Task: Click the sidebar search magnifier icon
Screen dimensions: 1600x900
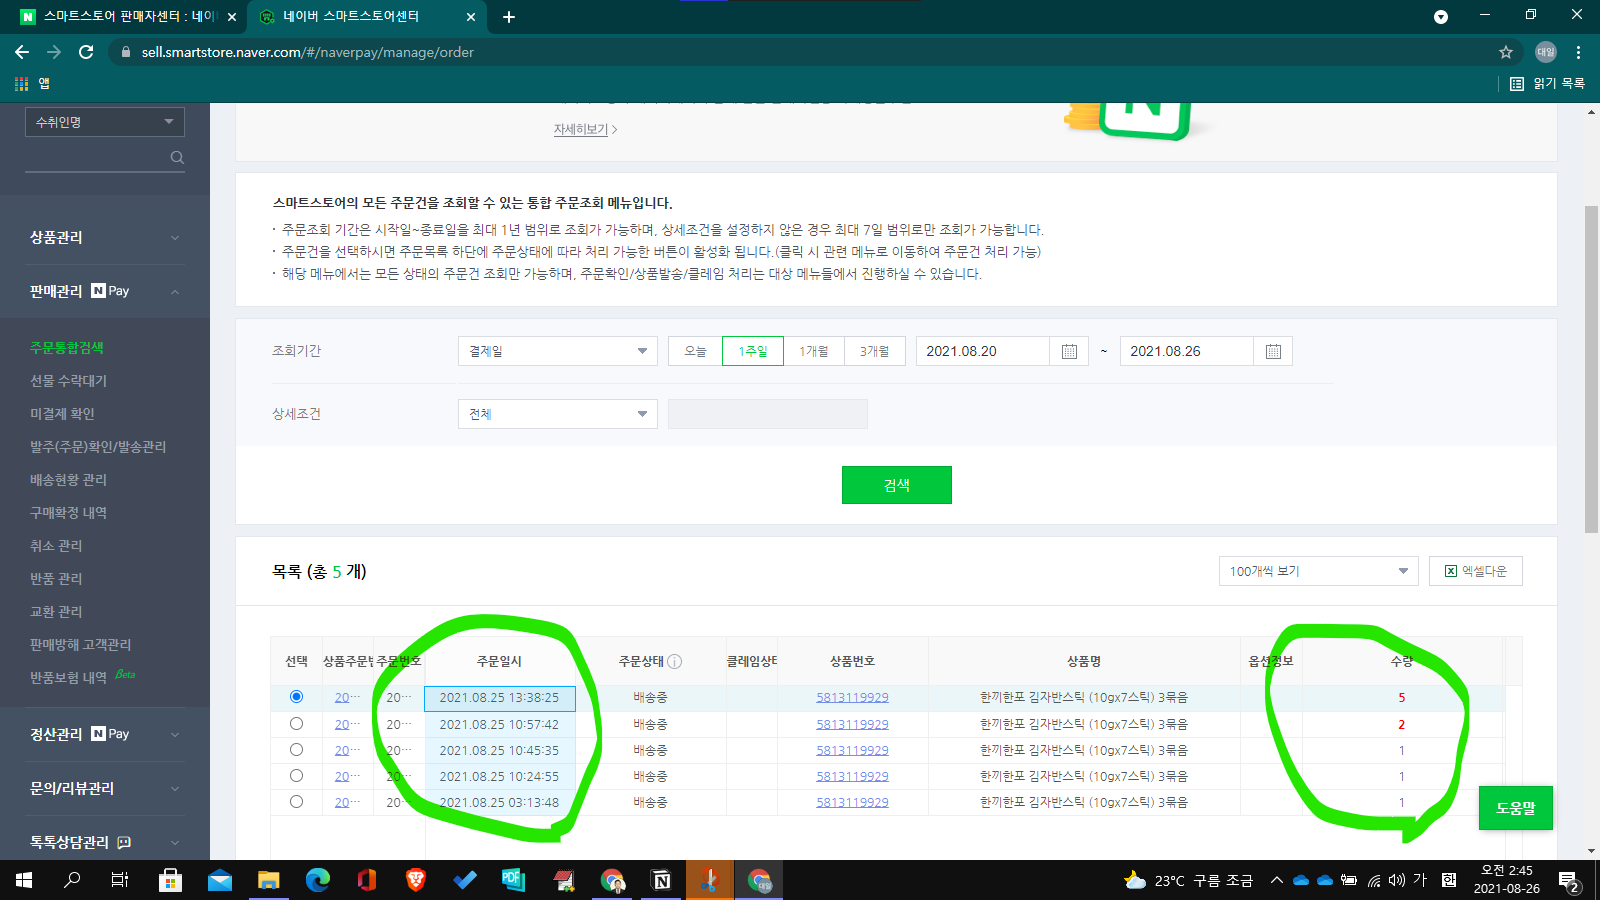Action: click(177, 157)
